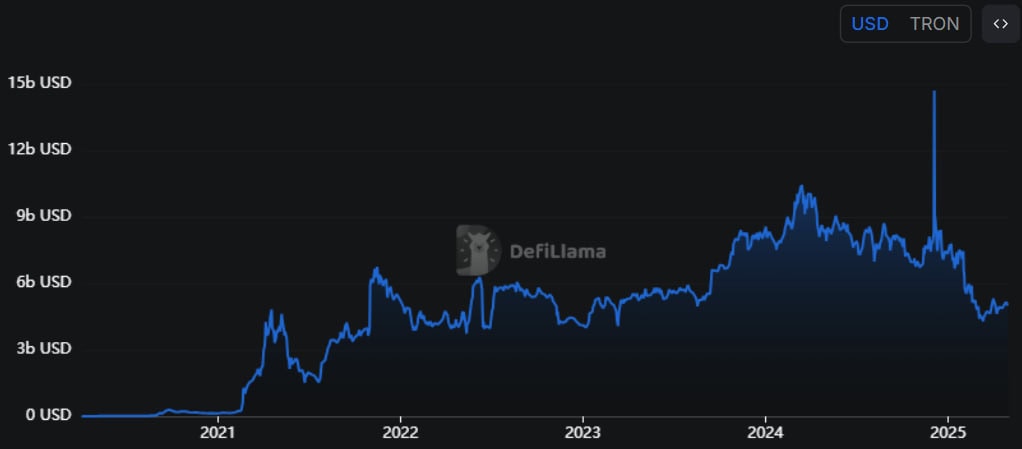Switch chart denomination to TRON
This screenshot has height=449, width=1022.
click(x=935, y=24)
